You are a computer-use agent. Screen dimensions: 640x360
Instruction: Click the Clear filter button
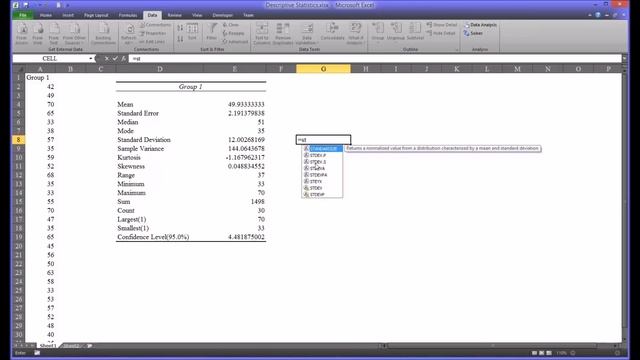(x=231, y=25)
